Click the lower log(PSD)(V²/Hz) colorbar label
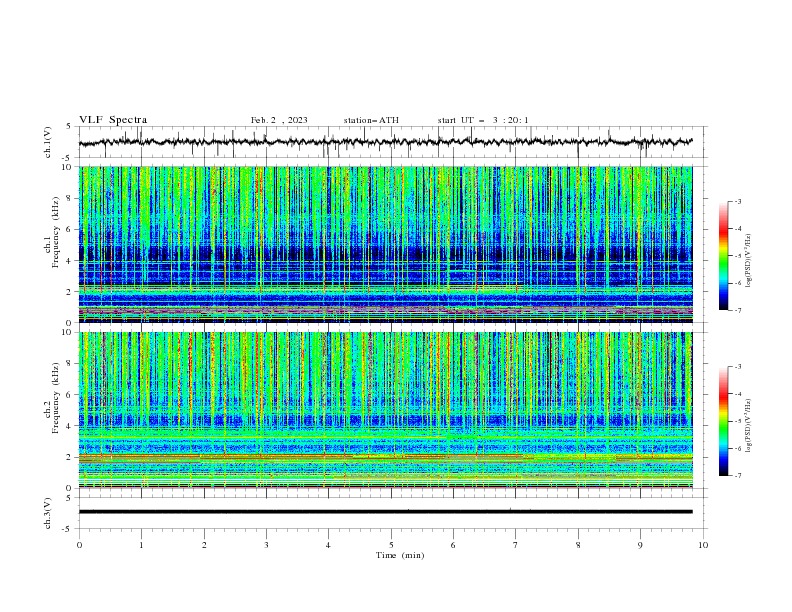 [748, 425]
